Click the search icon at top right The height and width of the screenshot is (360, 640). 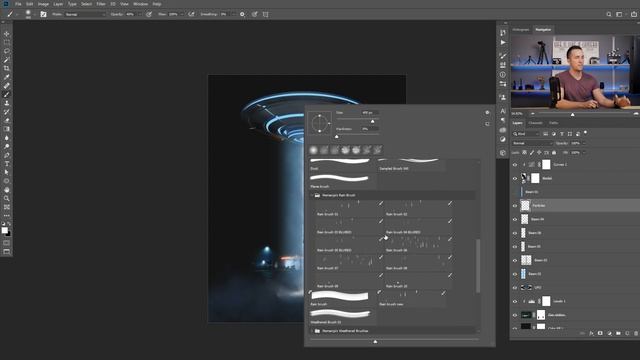[609, 14]
